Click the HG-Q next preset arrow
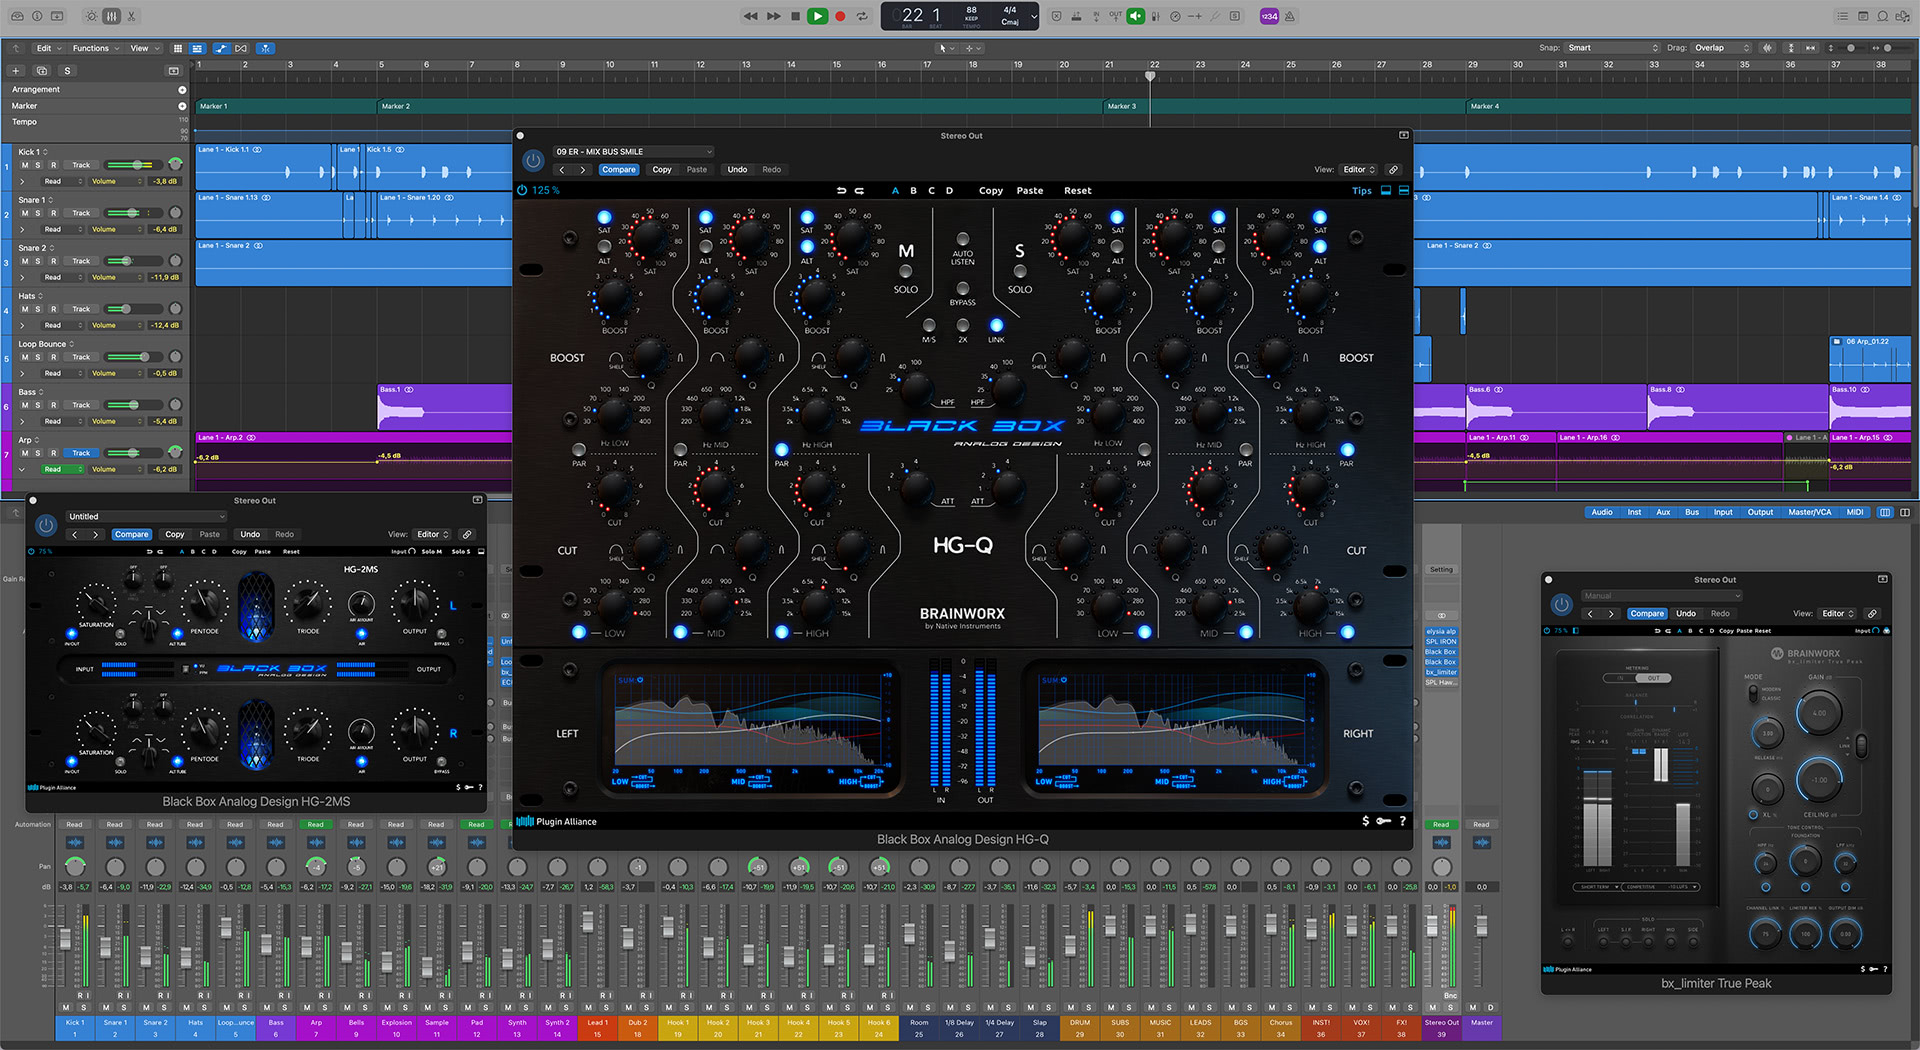1920x1050 pixels. click(x=583, y=170)
